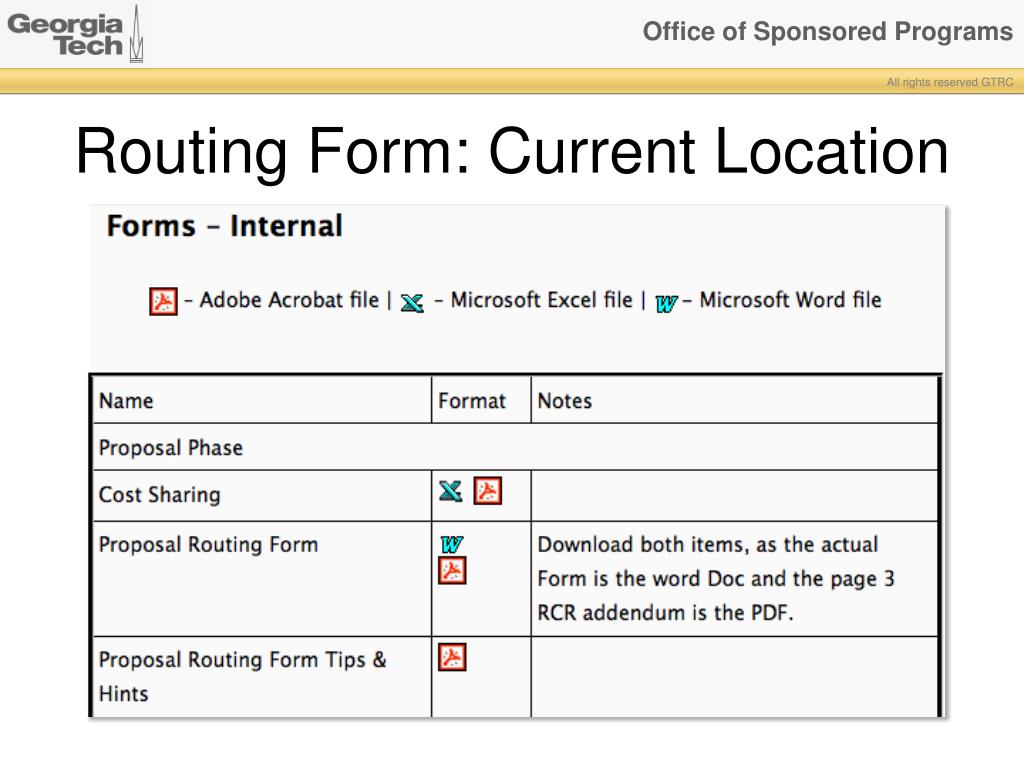Click the "Notes" column header
Image resolution: width=1024 pixels, height=768 pixels.
[x=735, y=400]
